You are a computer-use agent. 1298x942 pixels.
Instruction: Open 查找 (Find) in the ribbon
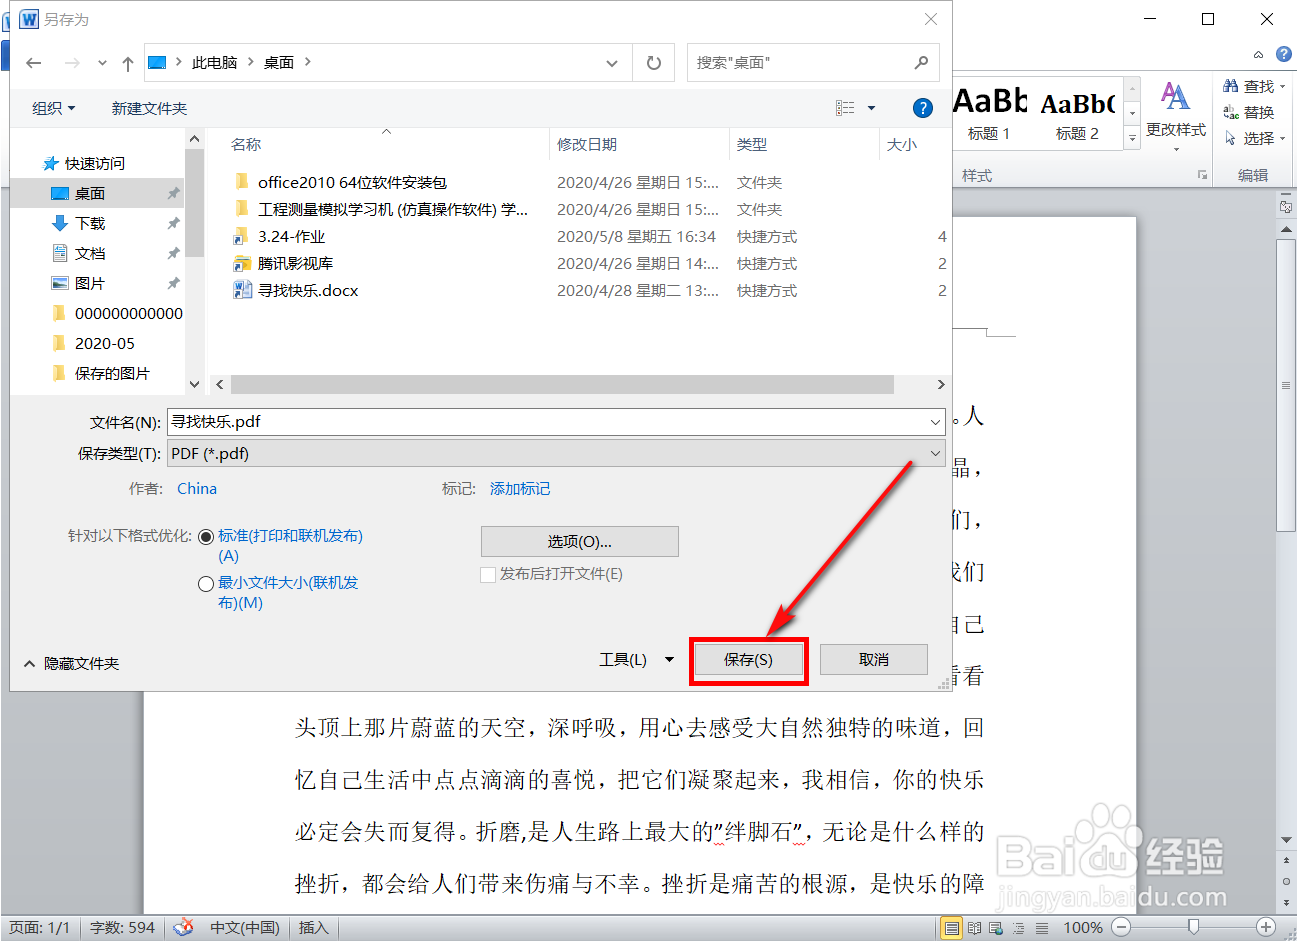click(1253, 85)
